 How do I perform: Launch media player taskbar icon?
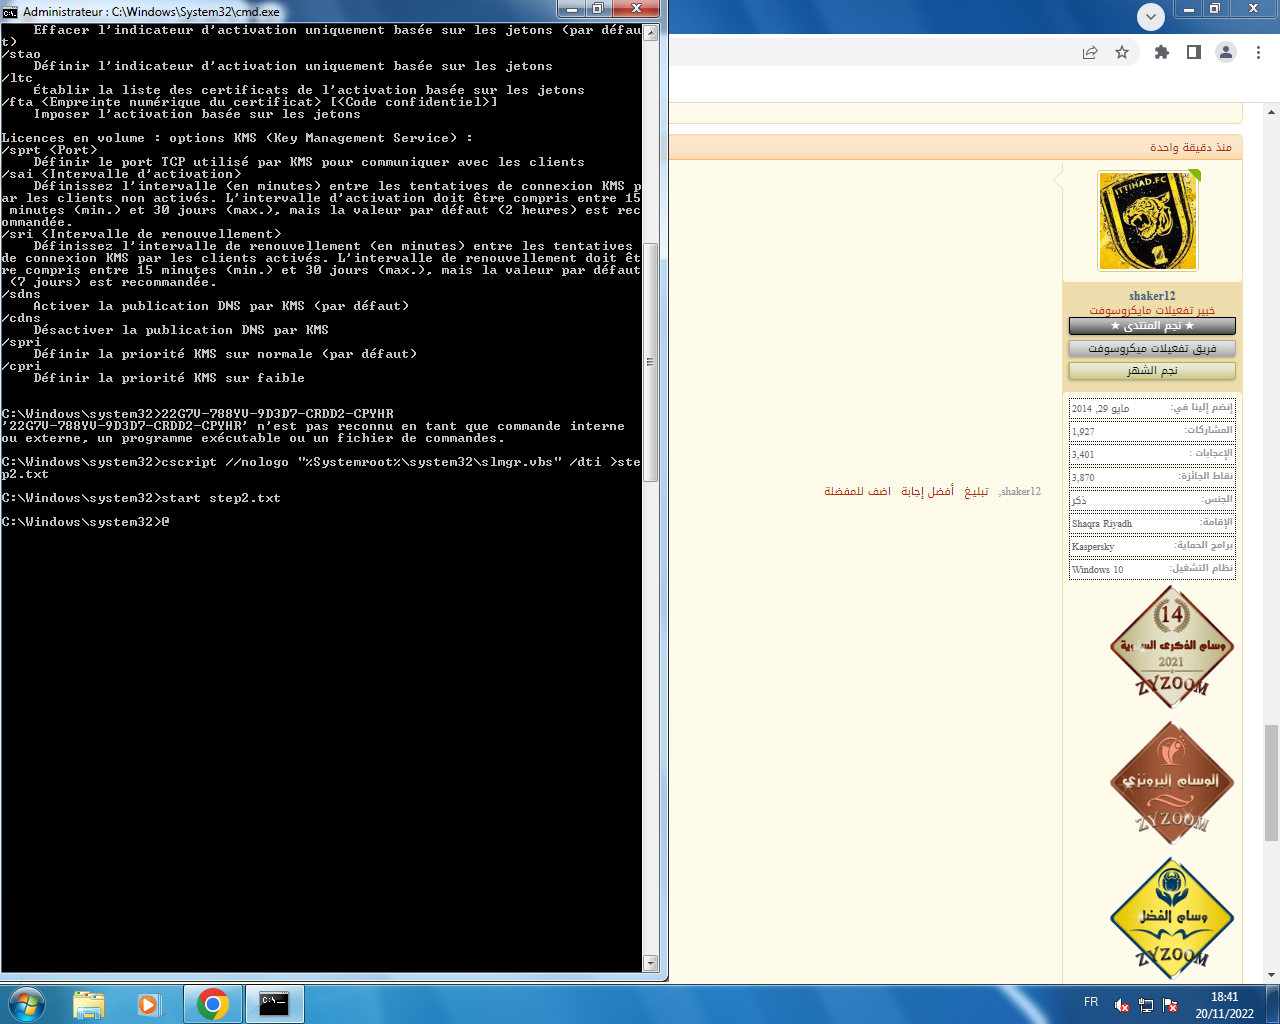[x=149, y=1003]
